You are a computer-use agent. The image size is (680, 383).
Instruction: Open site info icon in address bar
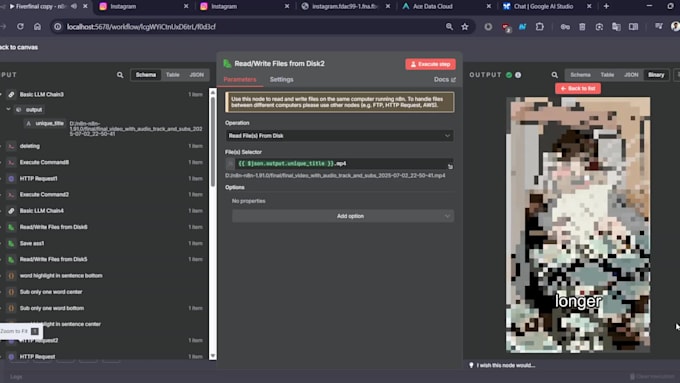pyautogui.click(x=57, y=27)
